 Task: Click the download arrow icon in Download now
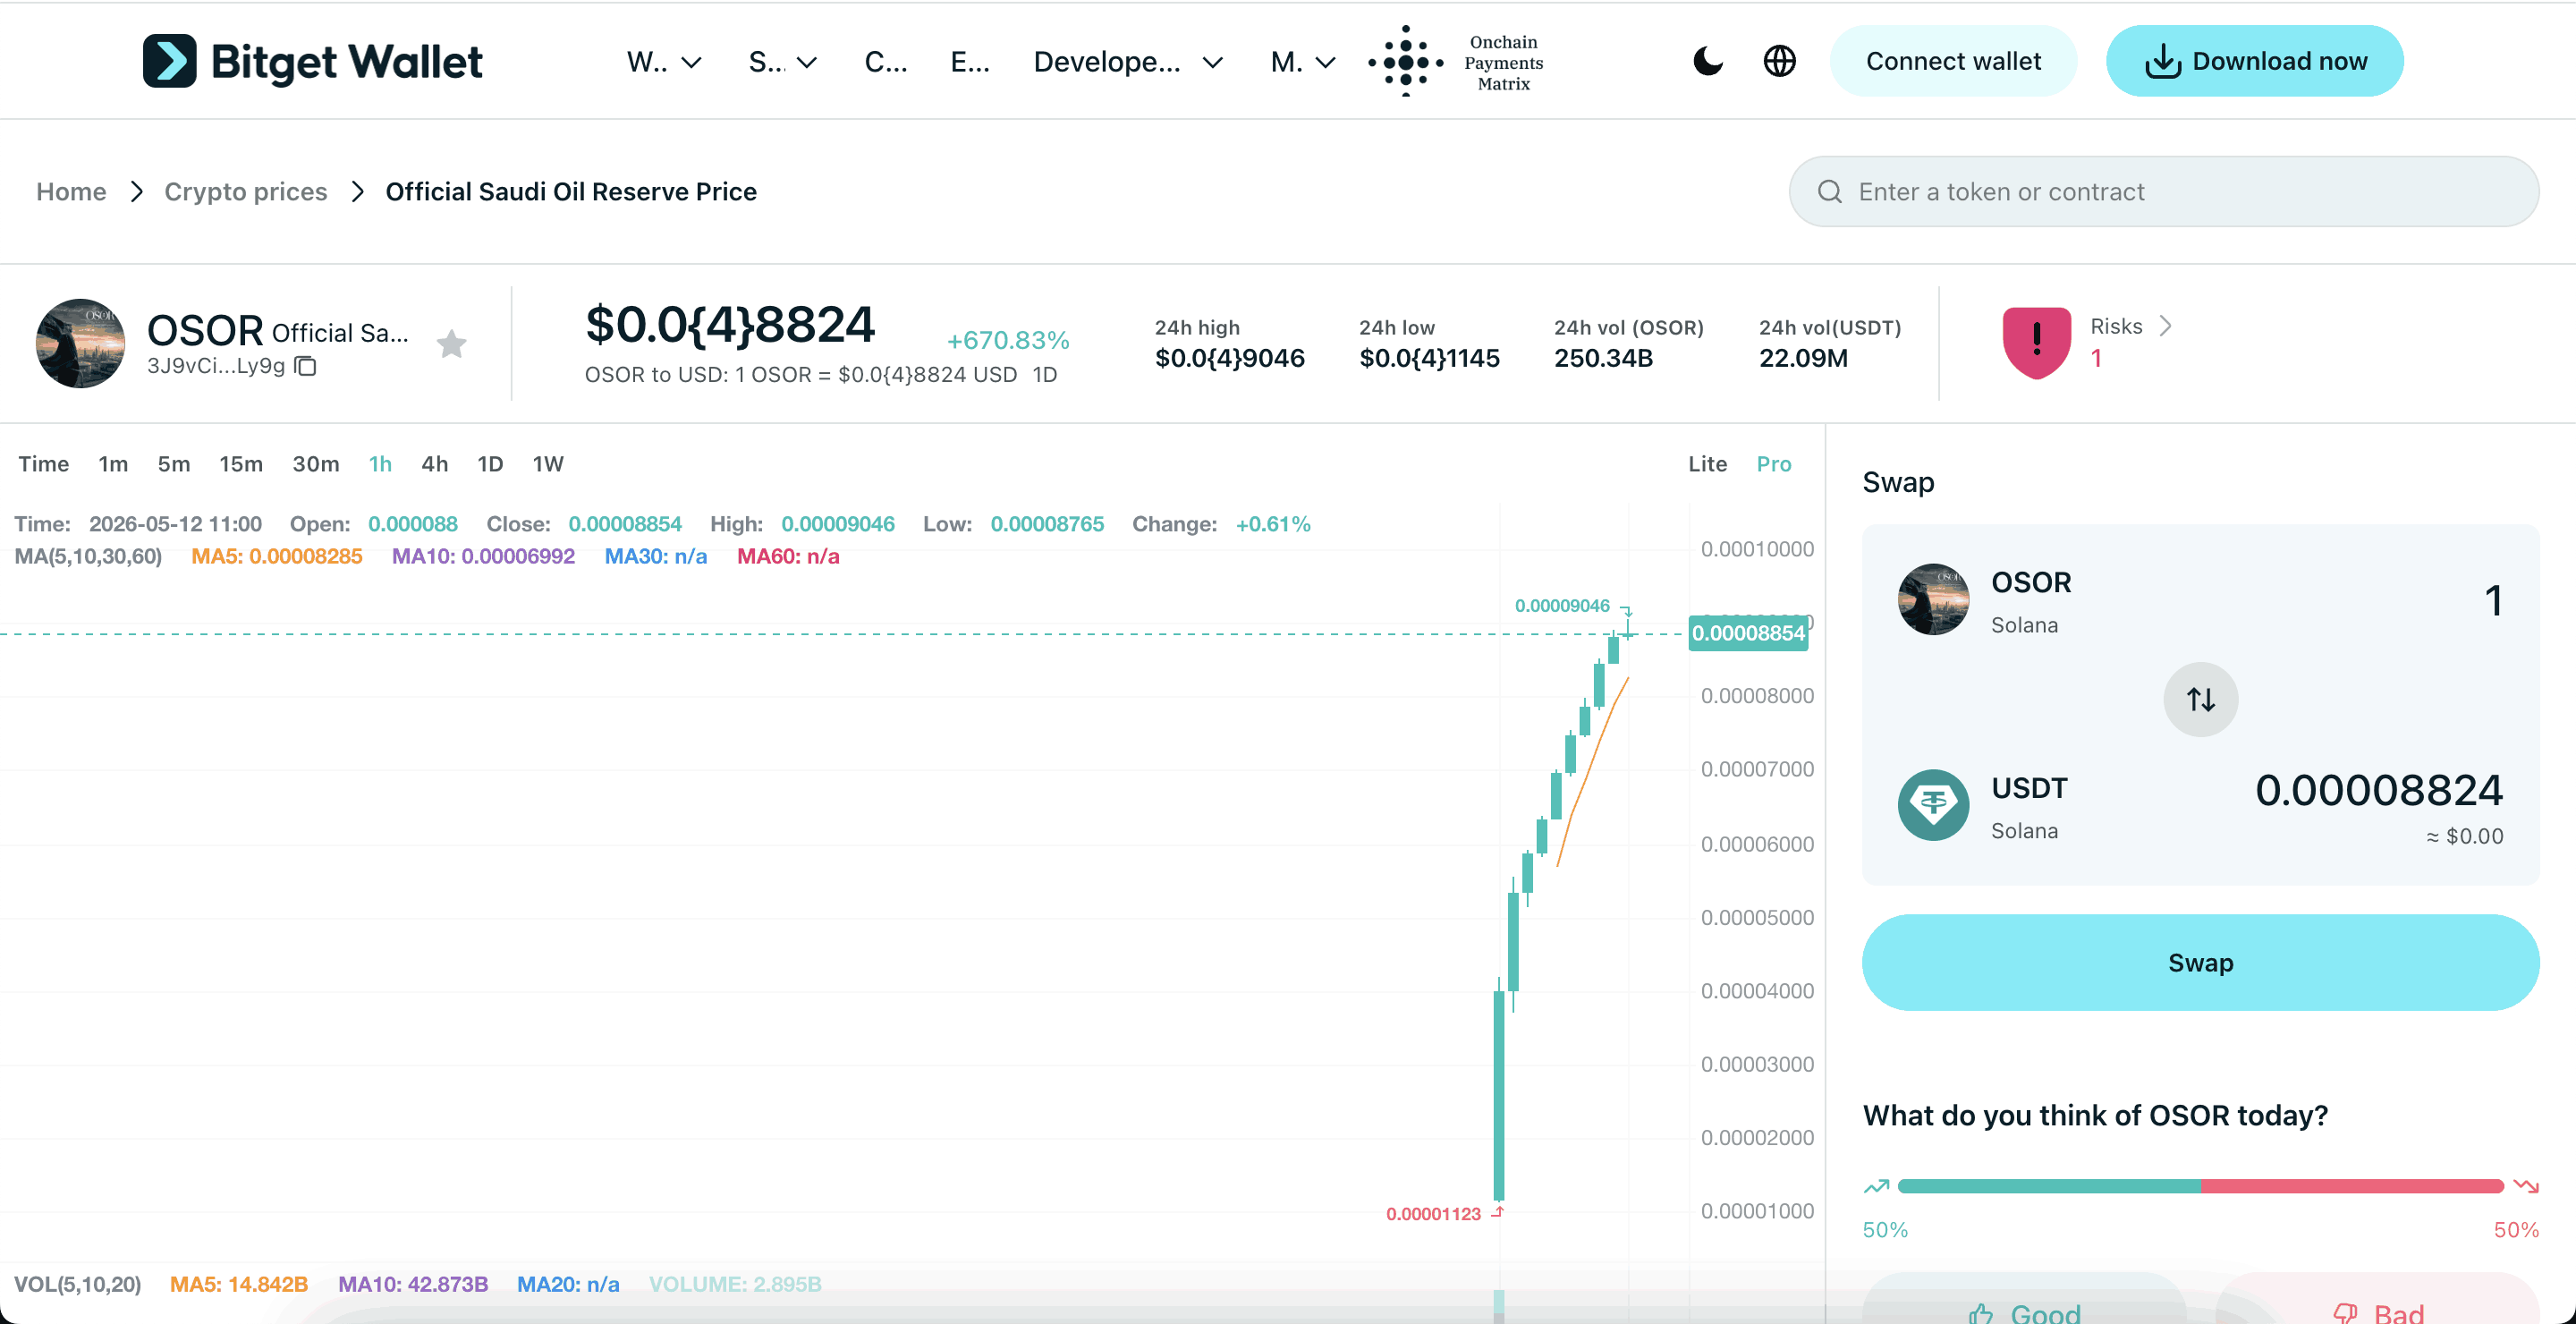tap(2162, 61)
